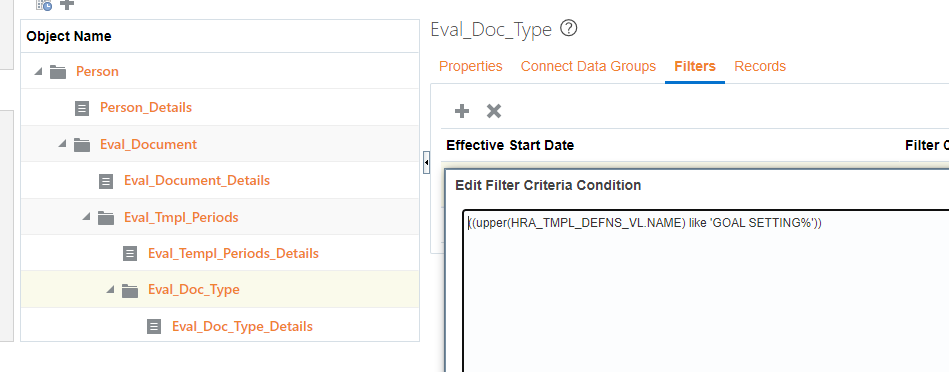Image resolution: width=949 pixels, height=372 pixels.
Task: Click the Eval_Templ_Periods_Details record icon
Action: pos(130,253)
